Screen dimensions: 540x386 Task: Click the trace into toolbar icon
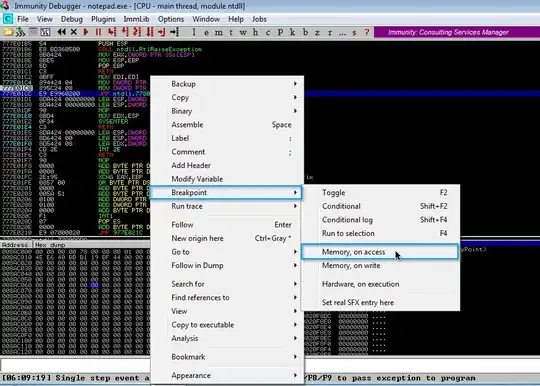click(x=137, y=32)
